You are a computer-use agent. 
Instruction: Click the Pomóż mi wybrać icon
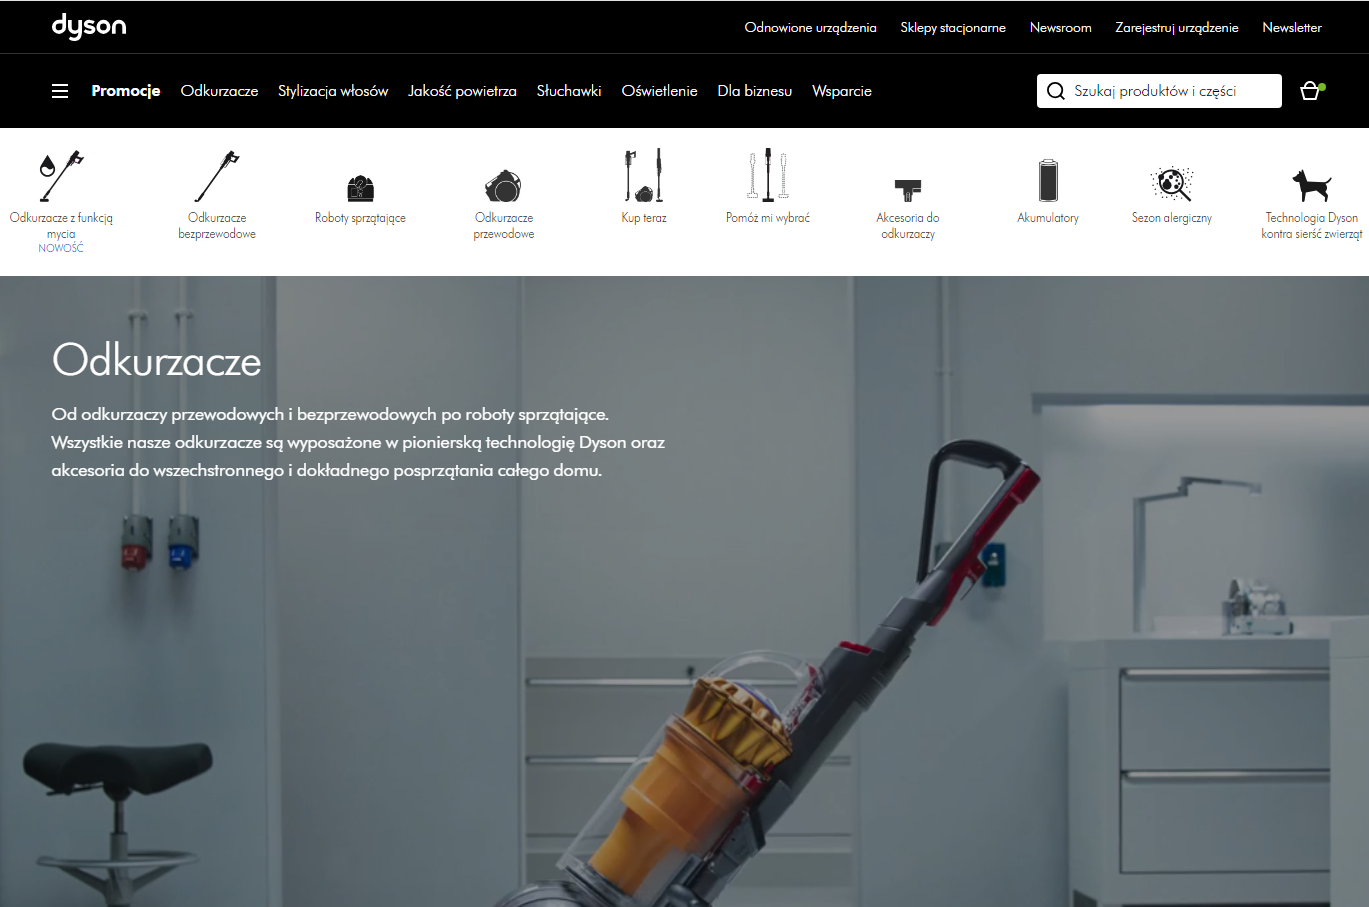tap(768, 175)
